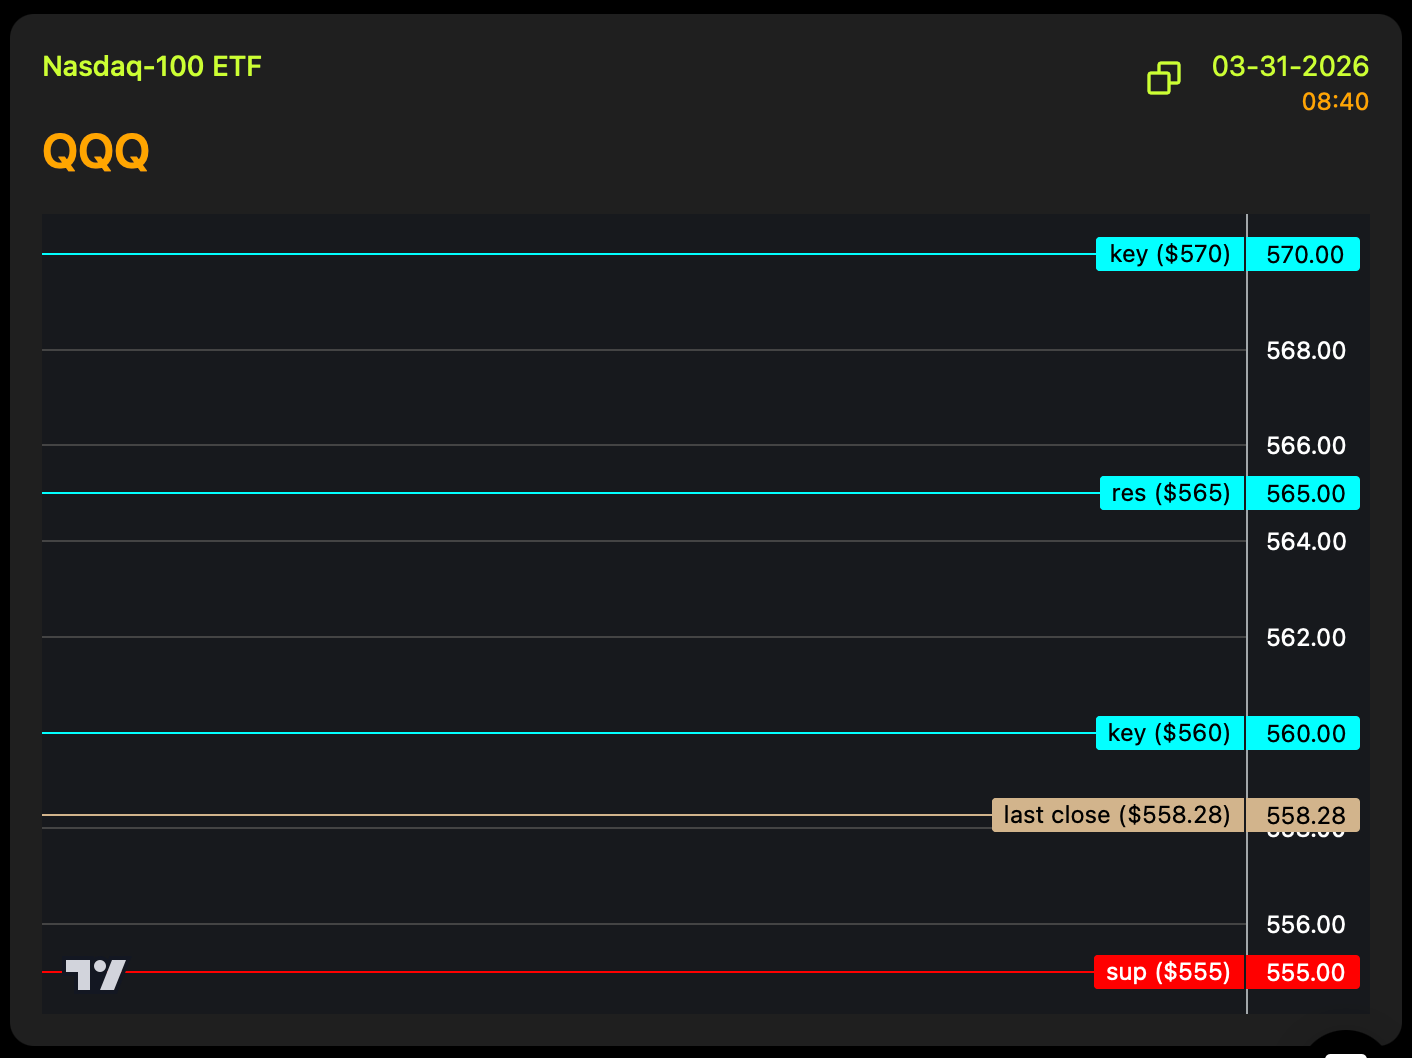Click the 565.00 price axis tag
Screen dimensions: 1412x1058
point(1304,494)
